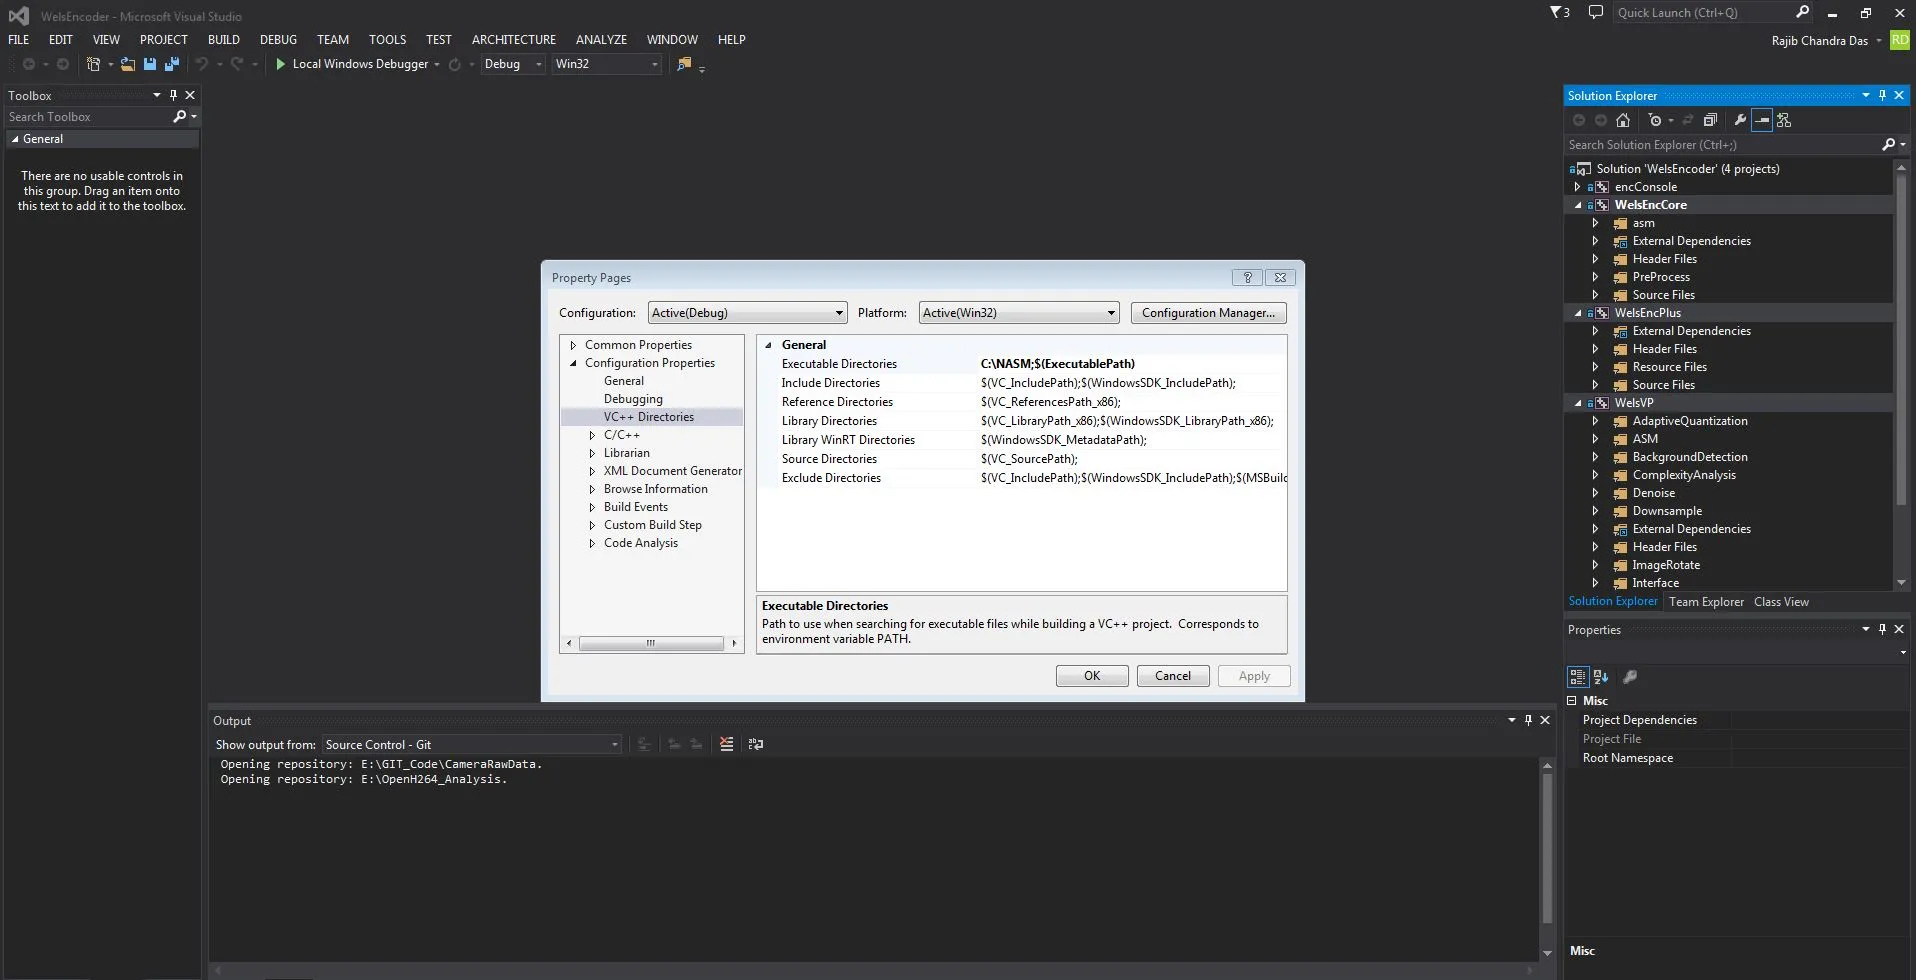The image size is (1916, 980).
Task: Click the Properties window Alphabetical sort icon
Action: [x=1601, y=677]
